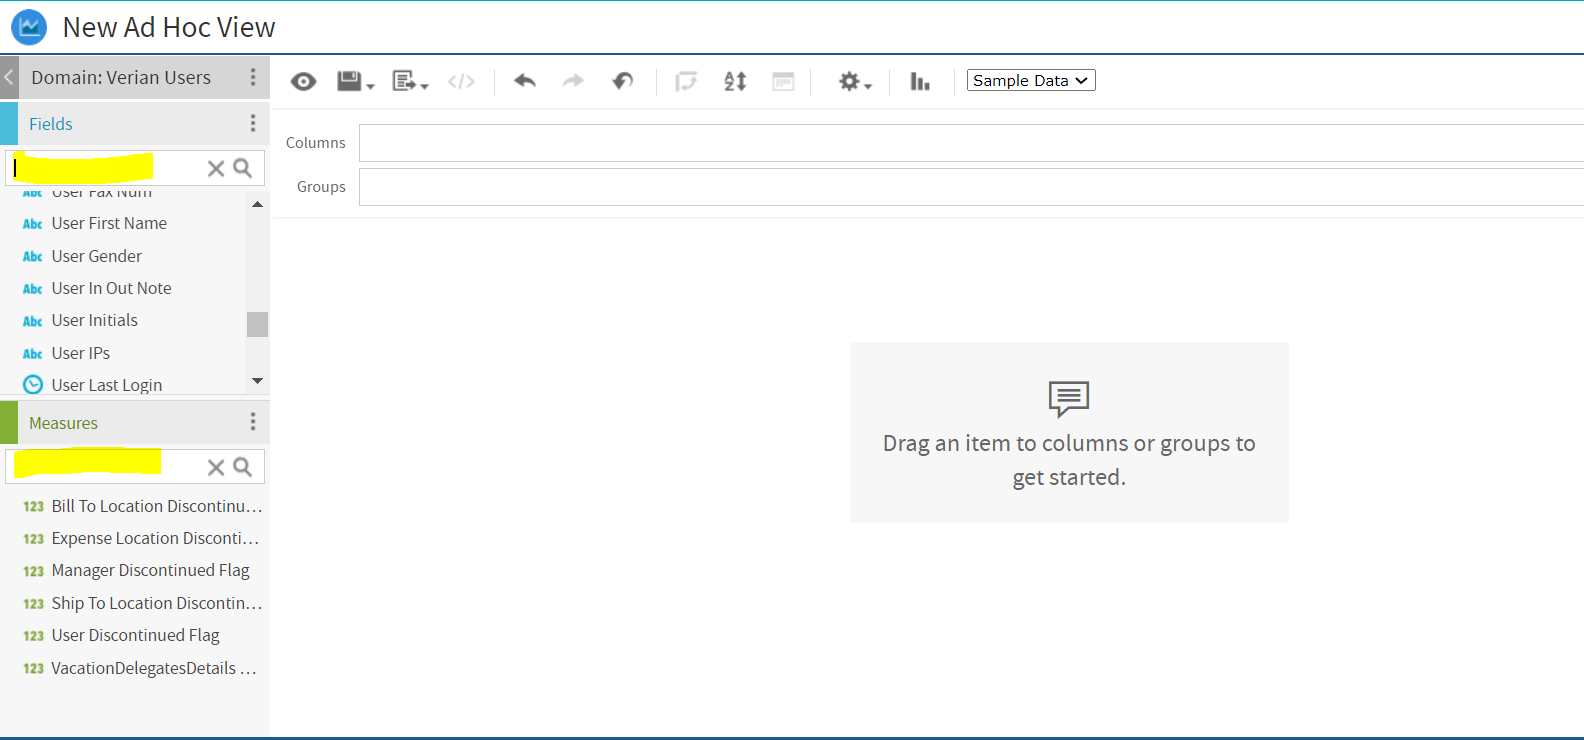1584x740 pixels.
Task: Click the display mode eye icon
Action: 303,82
